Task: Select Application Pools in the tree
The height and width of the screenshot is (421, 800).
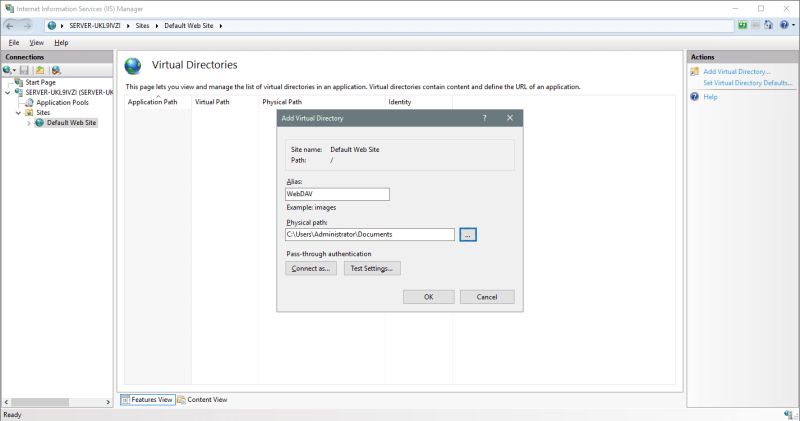Action: pos(62,103)
